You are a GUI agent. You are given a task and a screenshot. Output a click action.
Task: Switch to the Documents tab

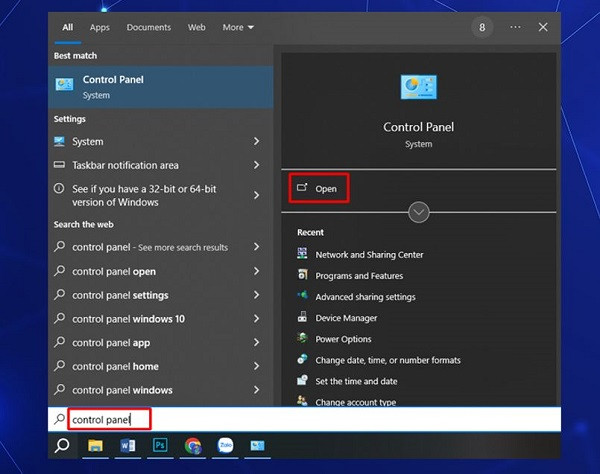click(x=148, y=28)
